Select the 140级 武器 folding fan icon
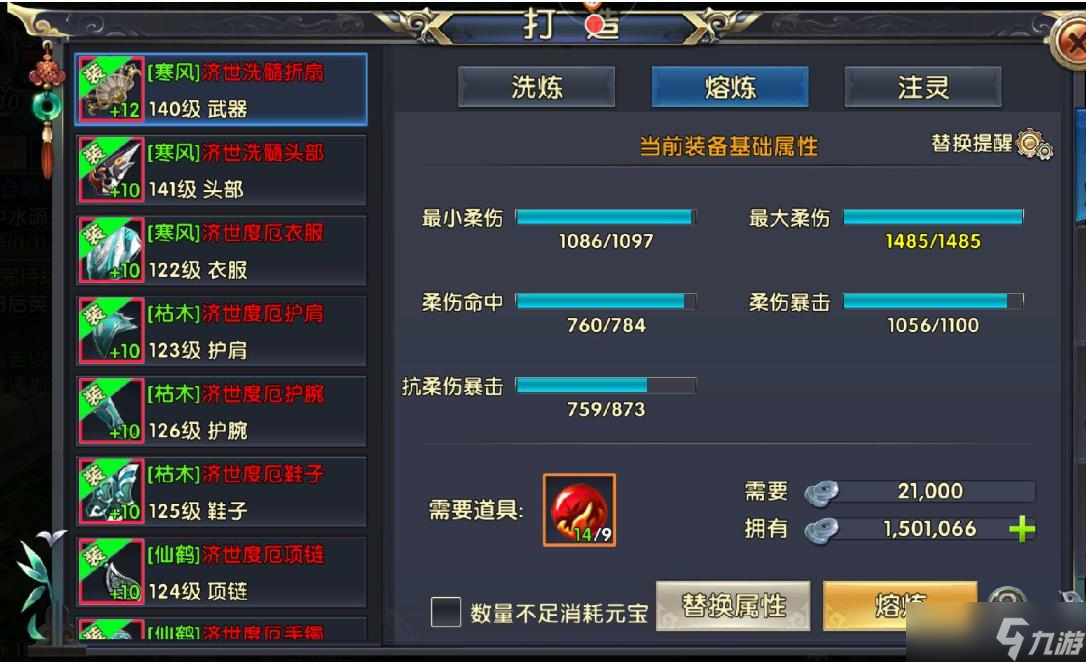This screenshot has width=1086, height=662. pyautogui.click(x=111, y=89)
